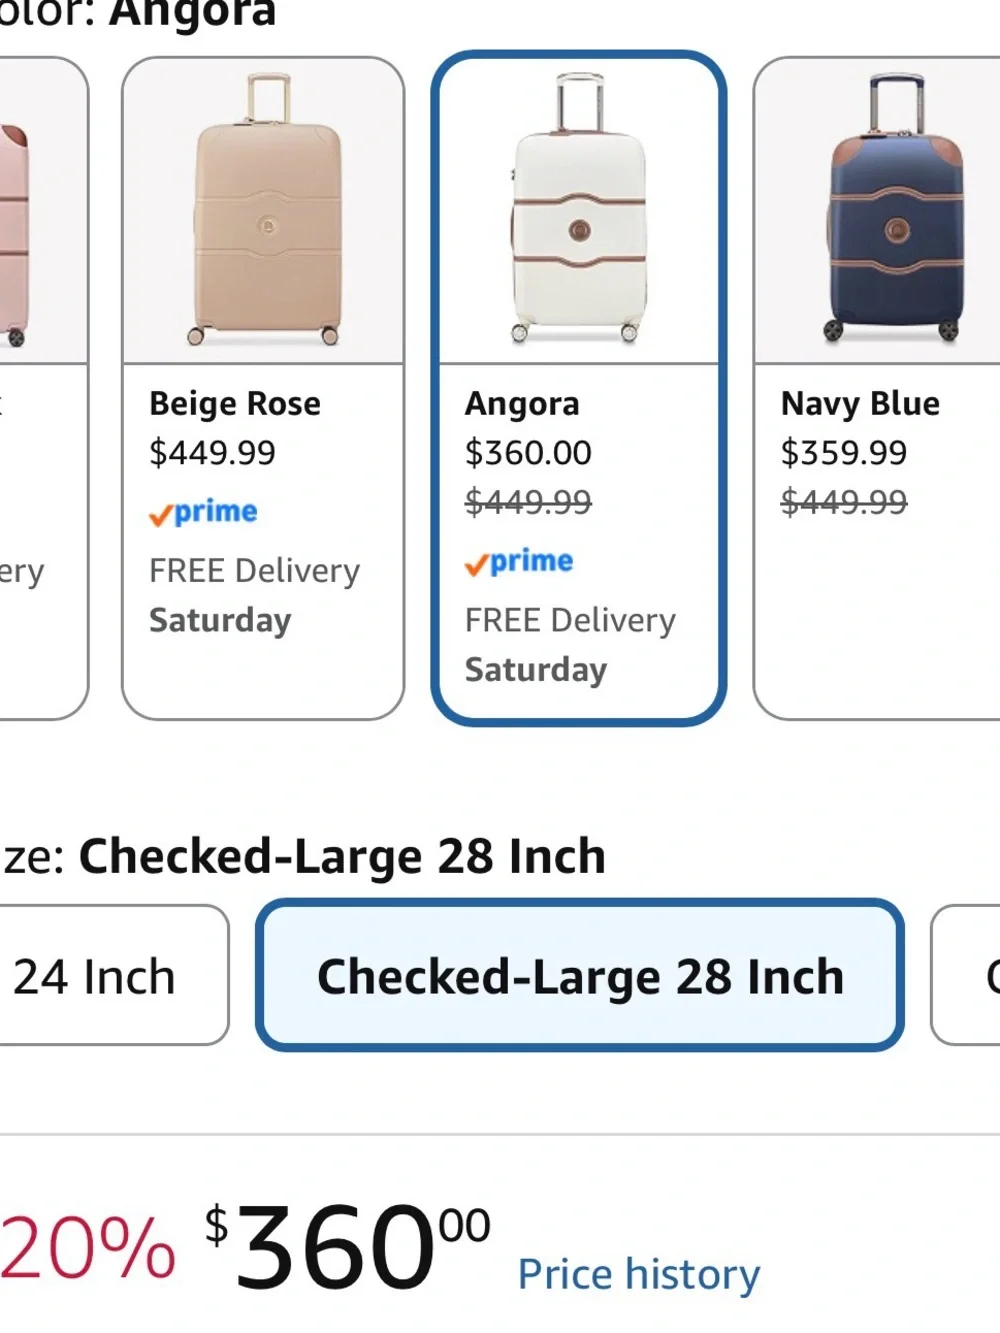Click the Beige Rose color name

235,404
